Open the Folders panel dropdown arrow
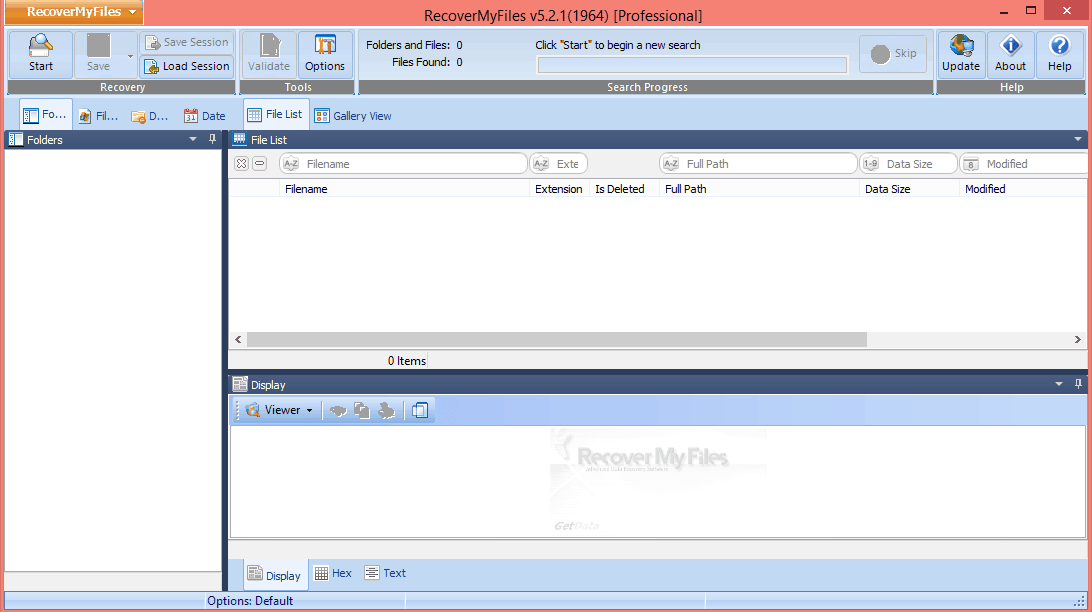1092x612 pixels. [x=193, y=139]
